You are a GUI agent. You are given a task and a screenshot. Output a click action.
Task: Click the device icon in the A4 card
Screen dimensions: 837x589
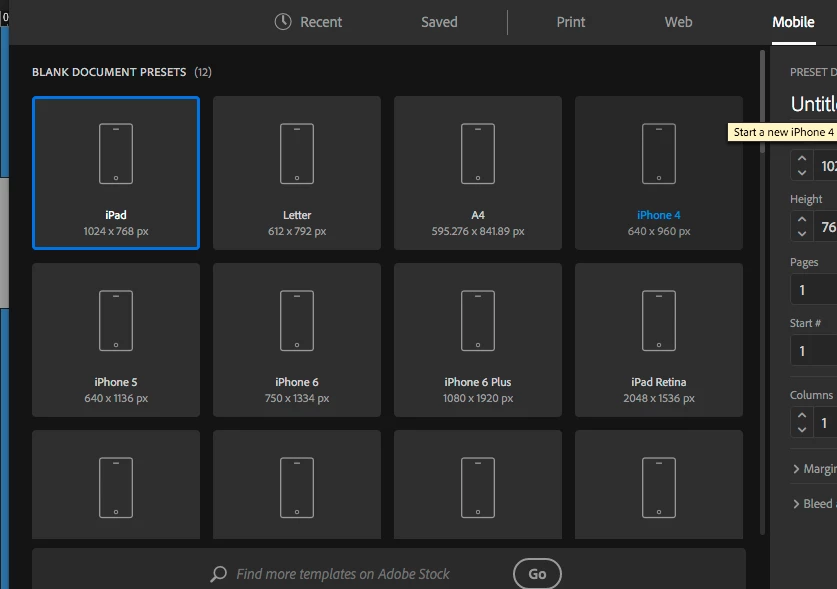click(478, 154)
